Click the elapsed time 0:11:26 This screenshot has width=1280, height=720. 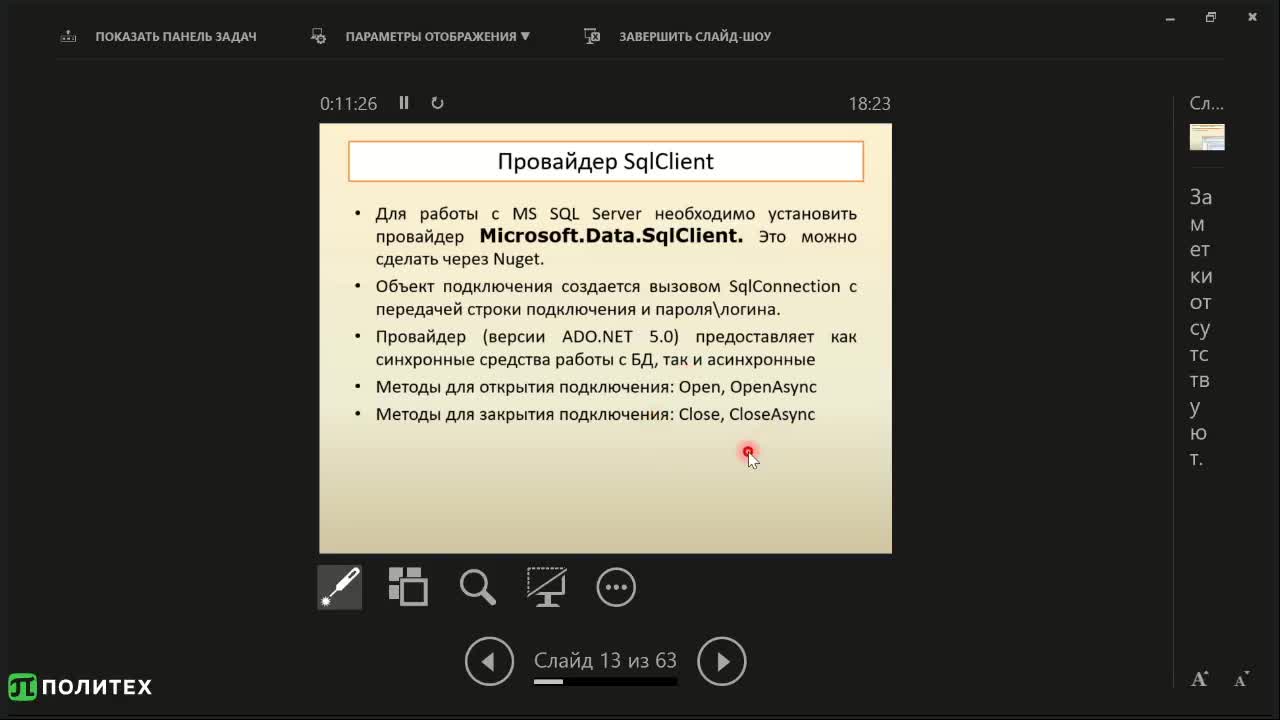348,103
